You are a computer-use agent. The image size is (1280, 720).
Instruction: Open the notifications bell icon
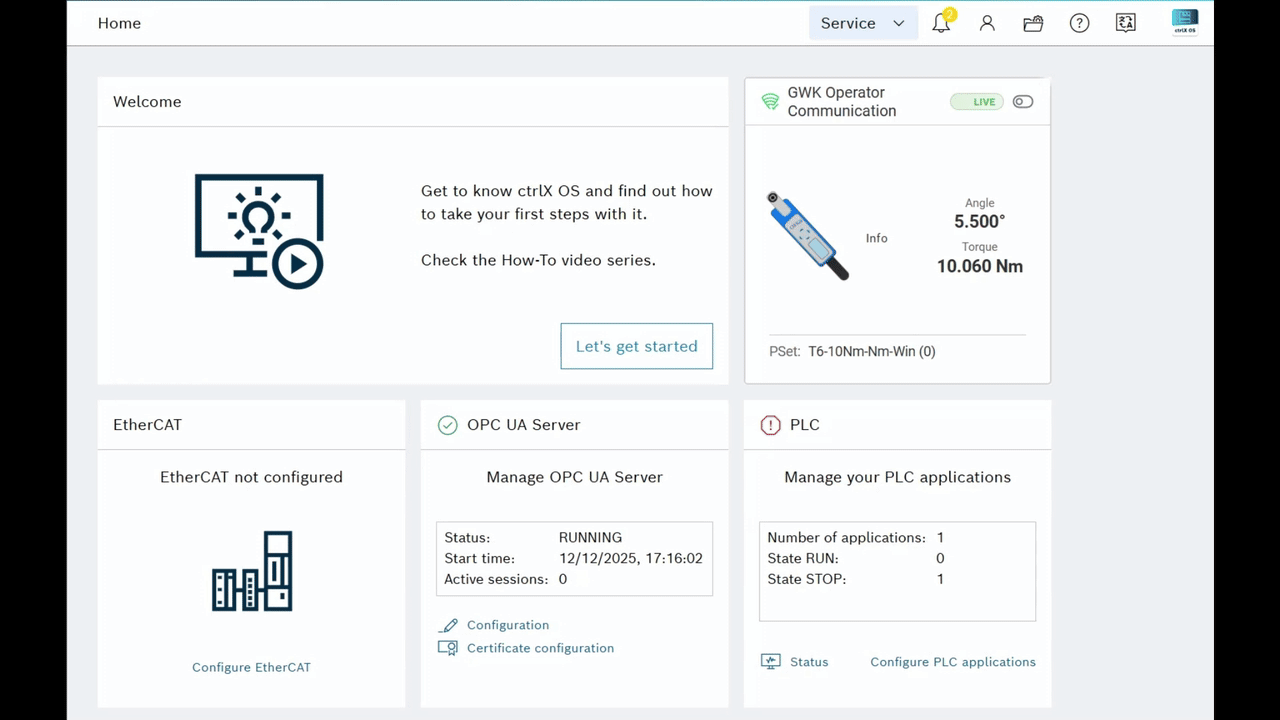click(942, 22)
